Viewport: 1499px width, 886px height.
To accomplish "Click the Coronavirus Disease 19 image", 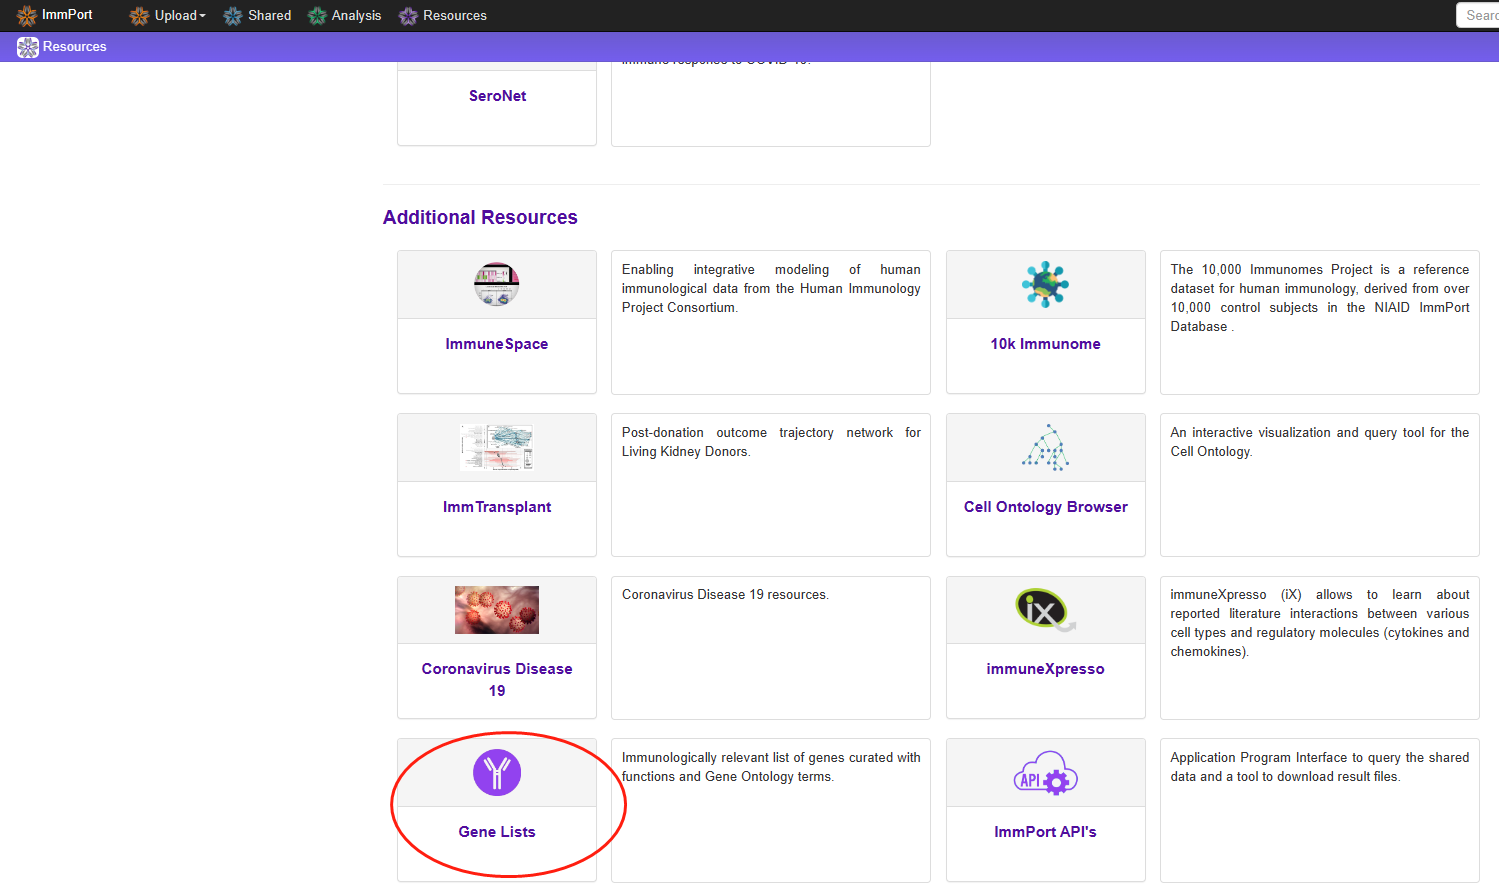I will (497, 610).
